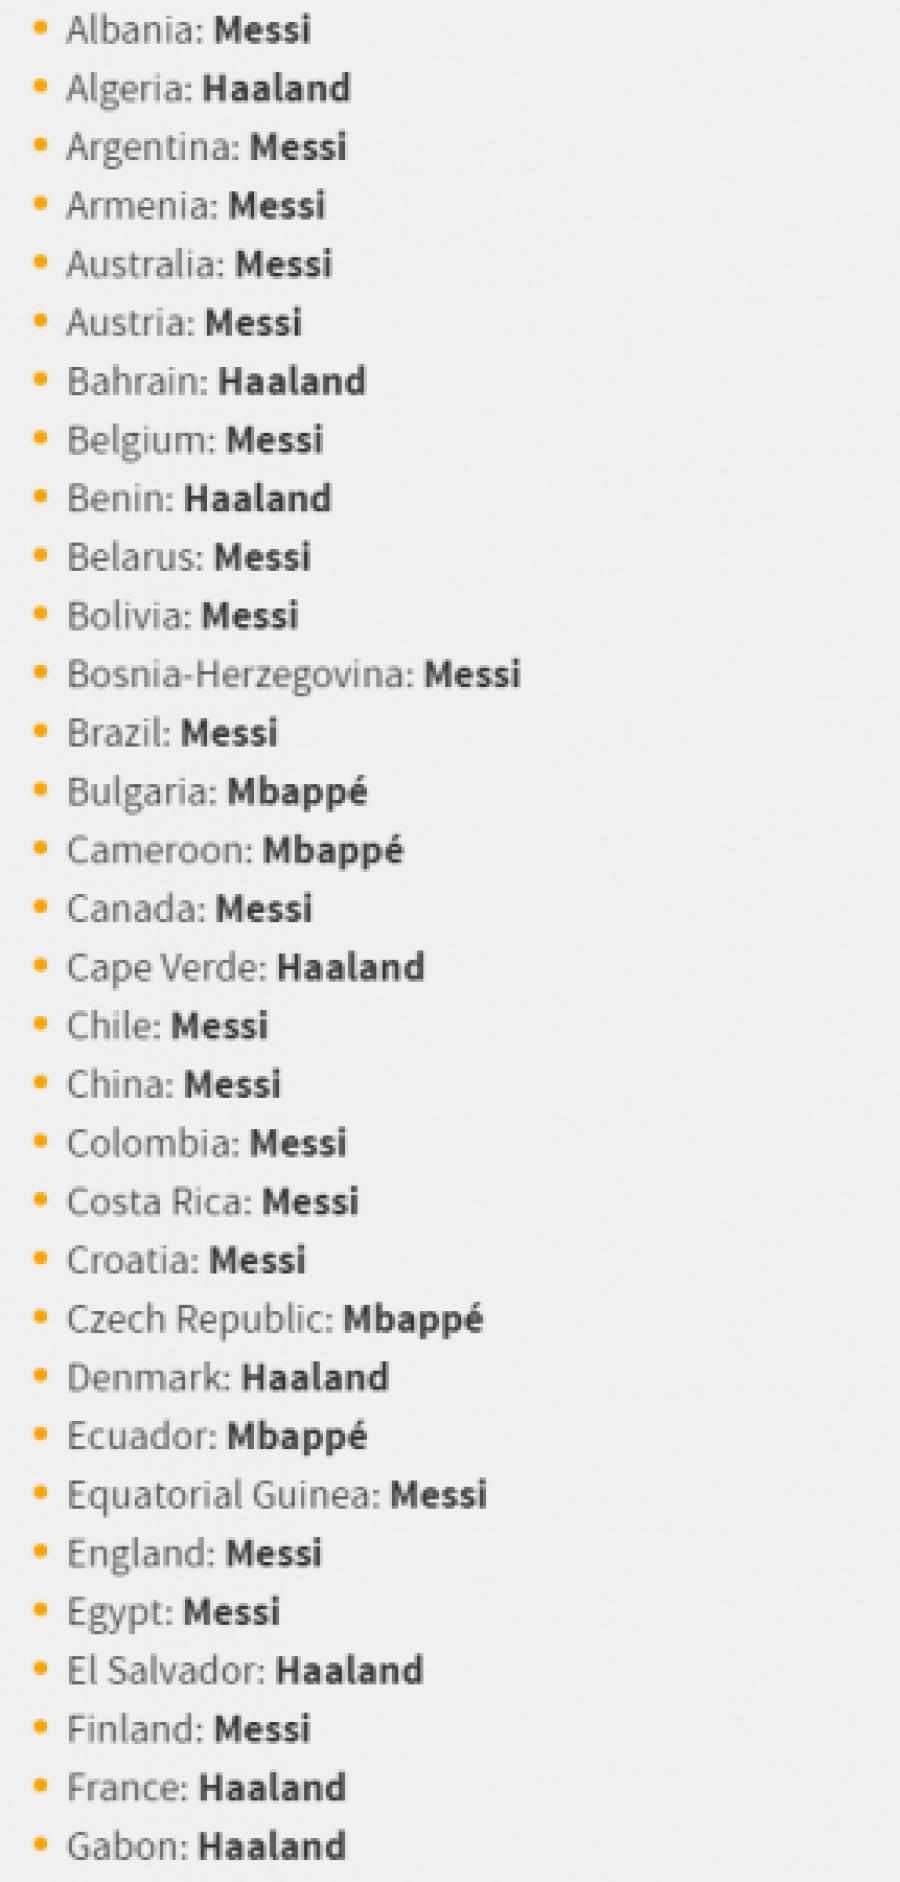
Task: Click the France: Haaland line
Action: click(206, 1787)
